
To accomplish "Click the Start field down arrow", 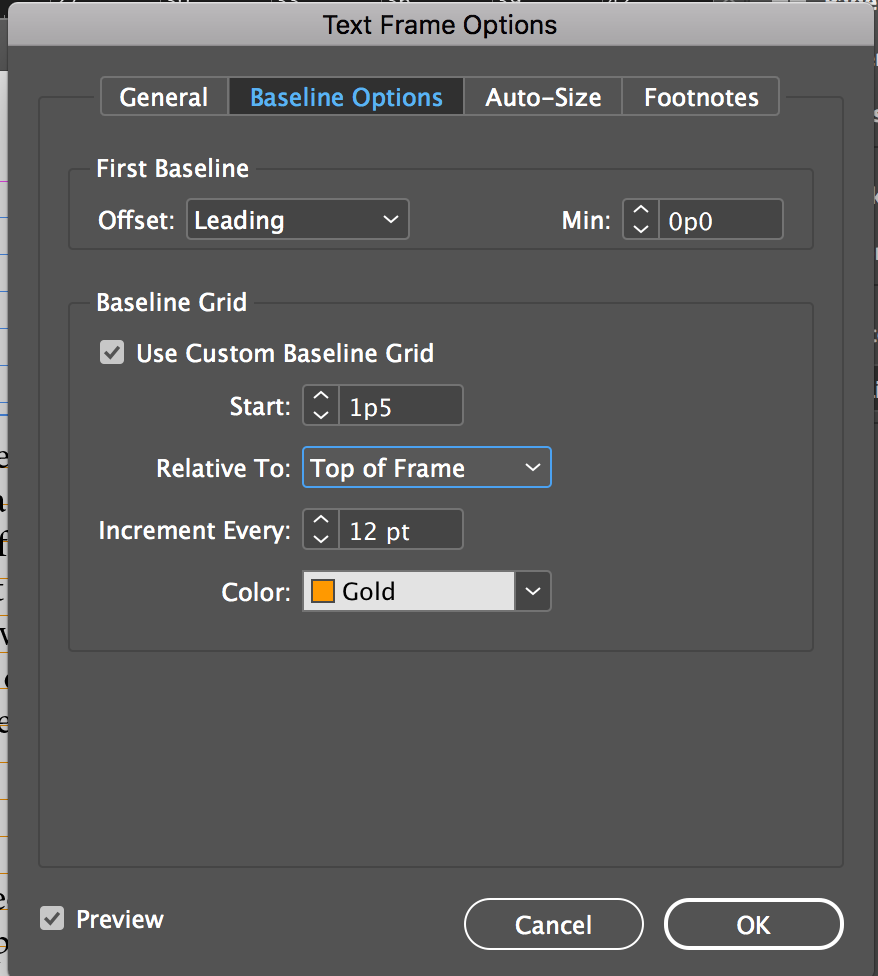I will [320, 414].
